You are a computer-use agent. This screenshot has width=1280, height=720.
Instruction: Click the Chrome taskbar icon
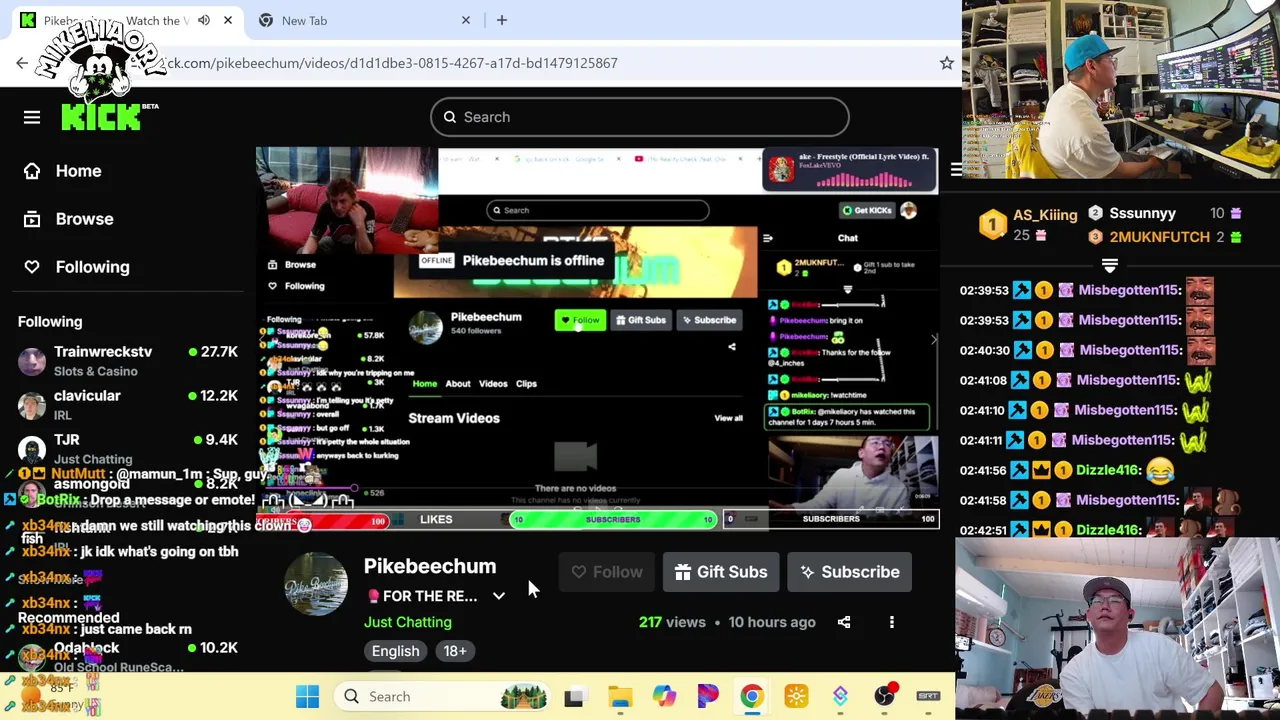(x=751, y=697)
